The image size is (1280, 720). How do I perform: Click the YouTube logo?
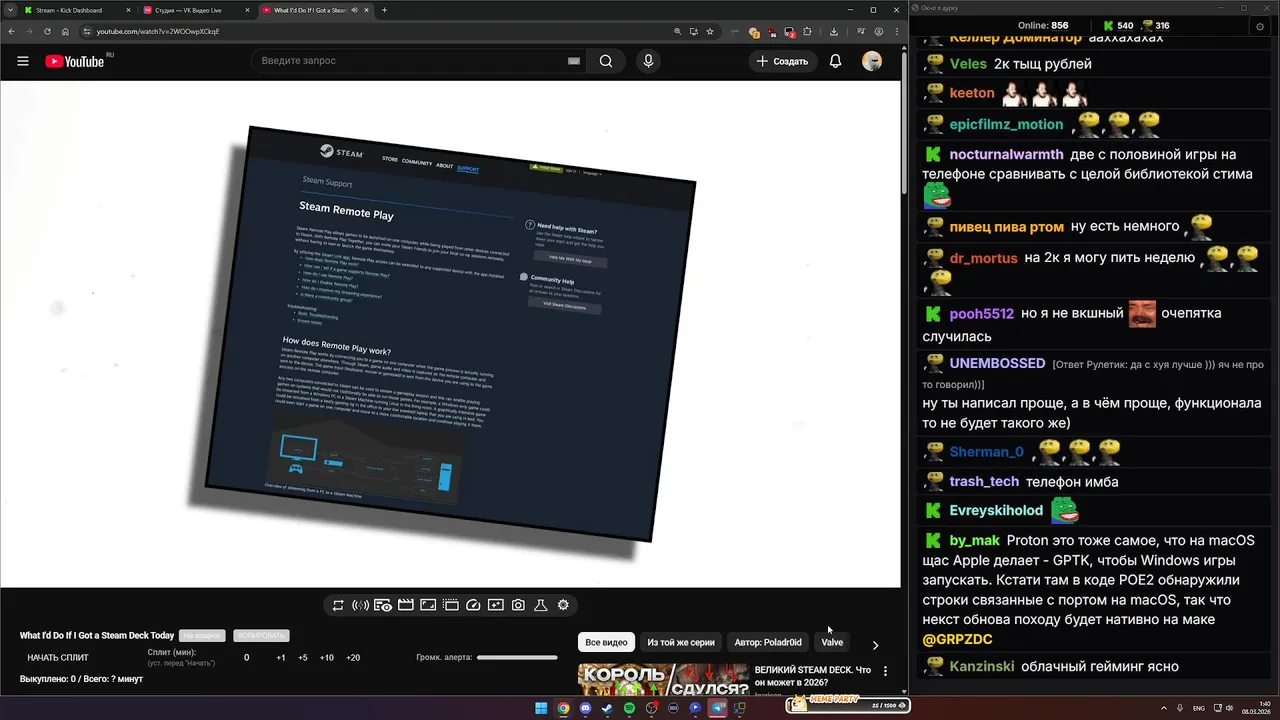tap(75, 61)
